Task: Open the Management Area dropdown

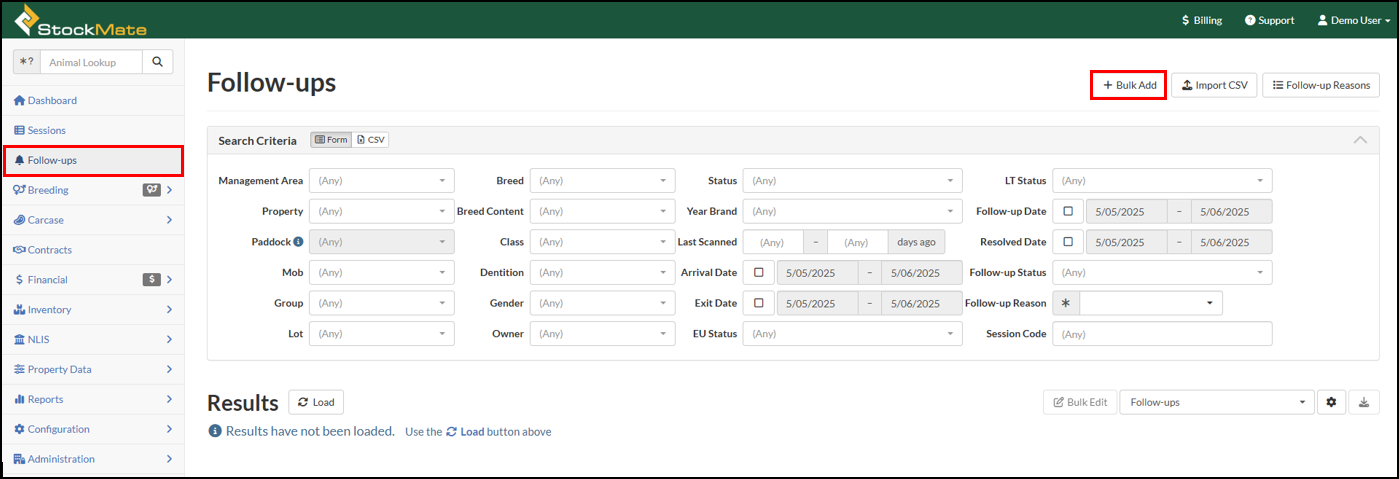Action: [x=382, y=181]
